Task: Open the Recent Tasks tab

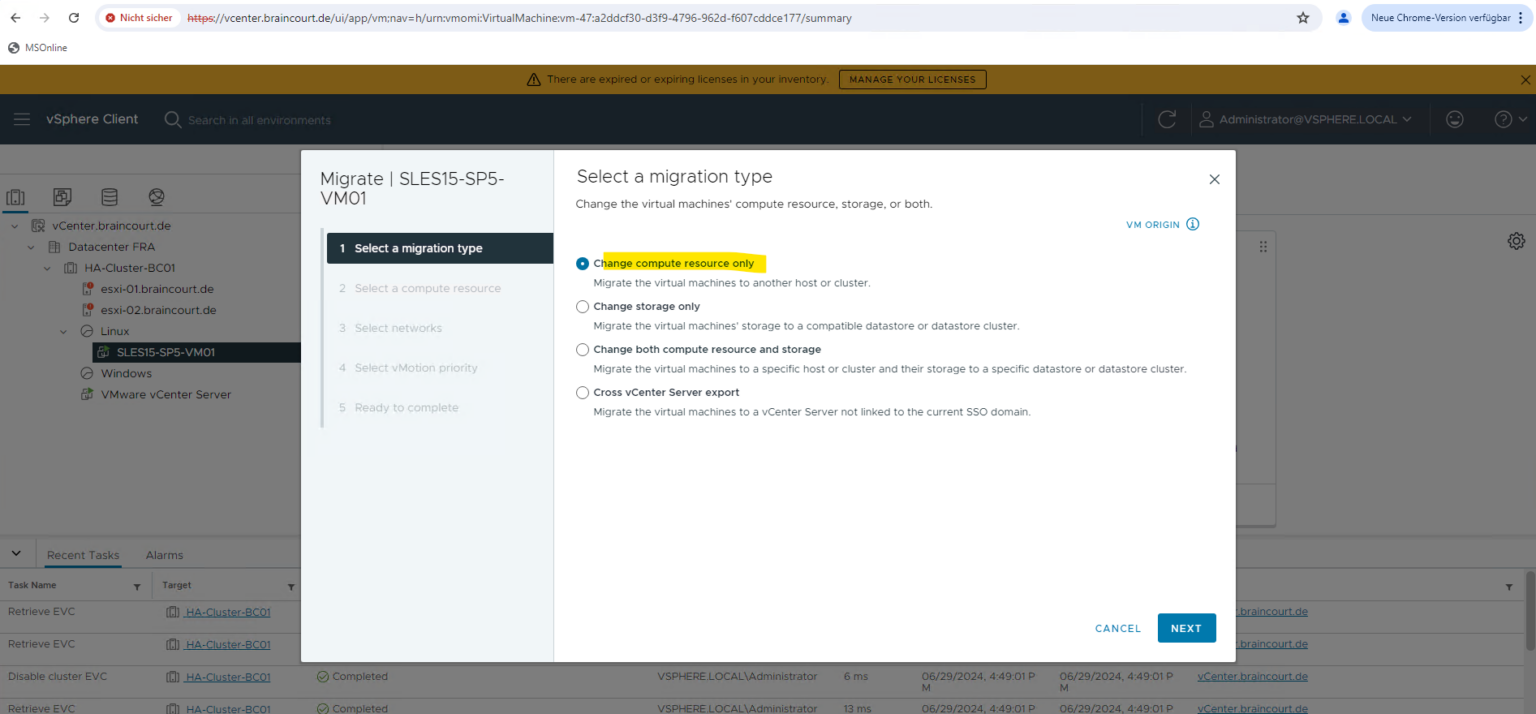Action: coord(82,554)
